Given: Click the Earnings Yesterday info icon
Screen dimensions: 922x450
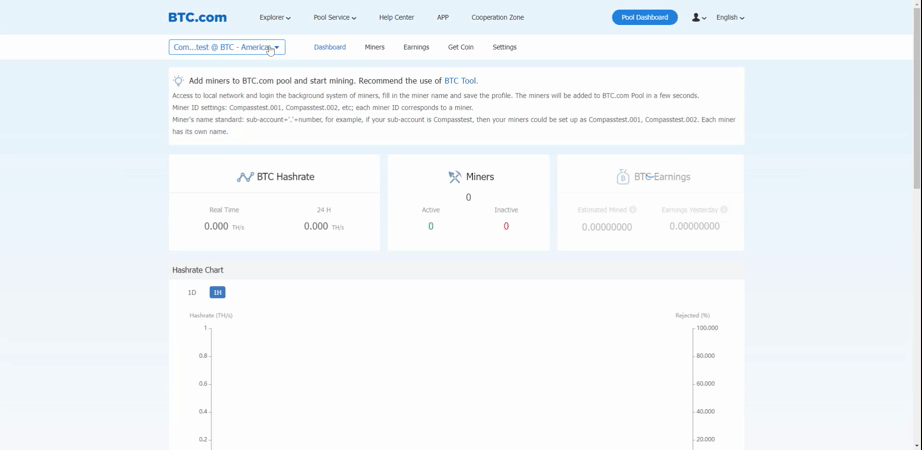Looking at the screenshot, I should click(724, 209).
